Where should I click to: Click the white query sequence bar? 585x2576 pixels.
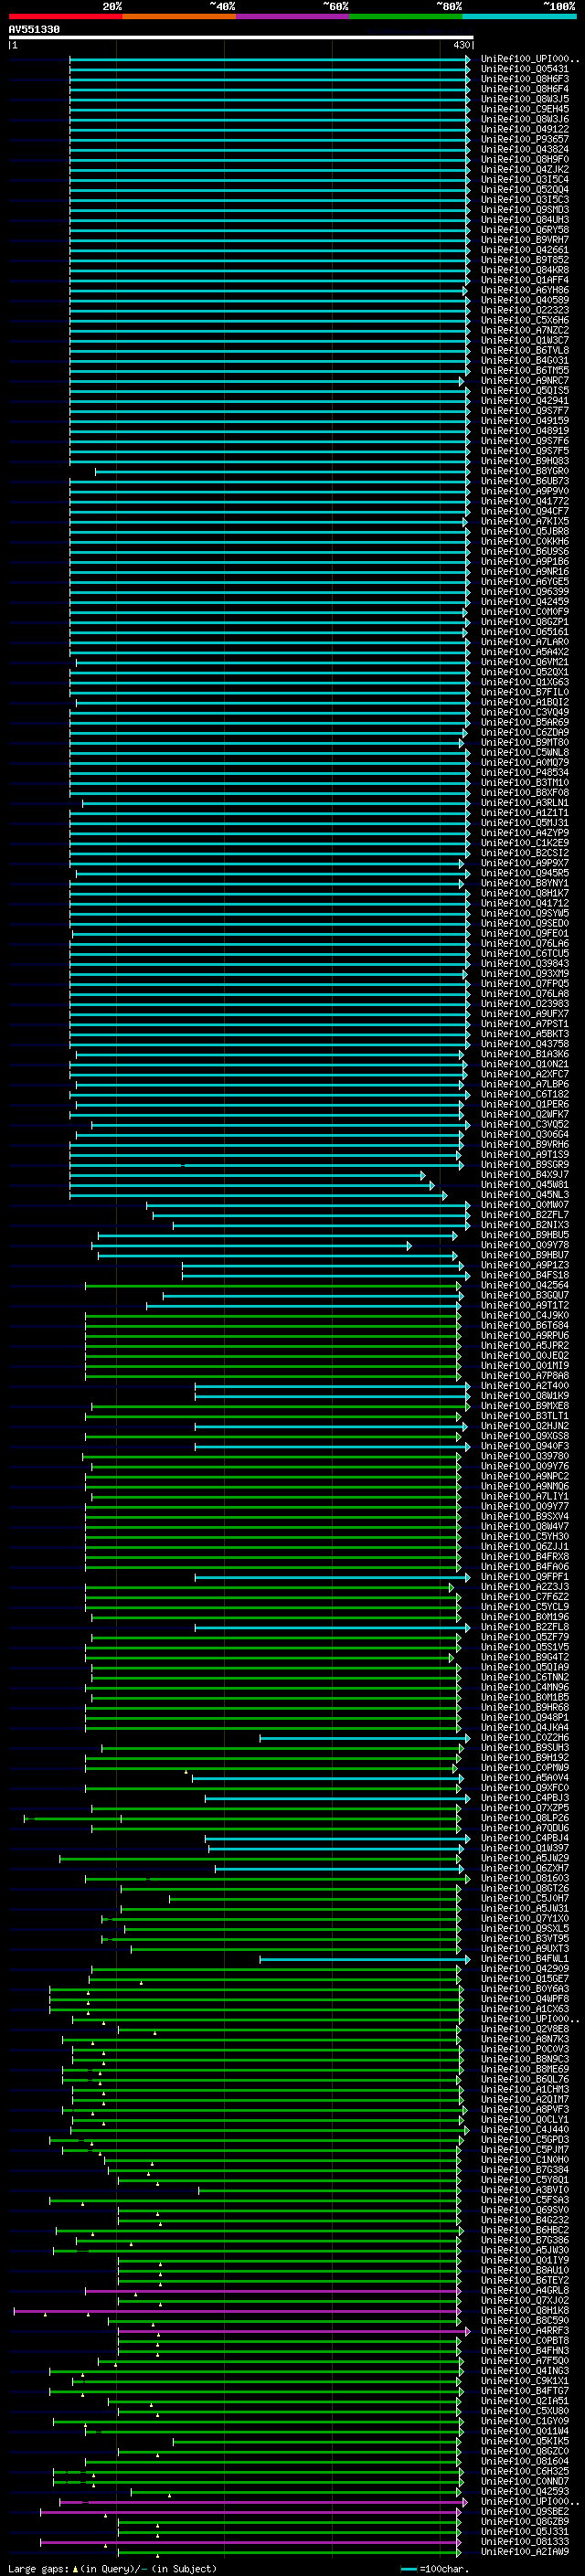click(241, 38)
